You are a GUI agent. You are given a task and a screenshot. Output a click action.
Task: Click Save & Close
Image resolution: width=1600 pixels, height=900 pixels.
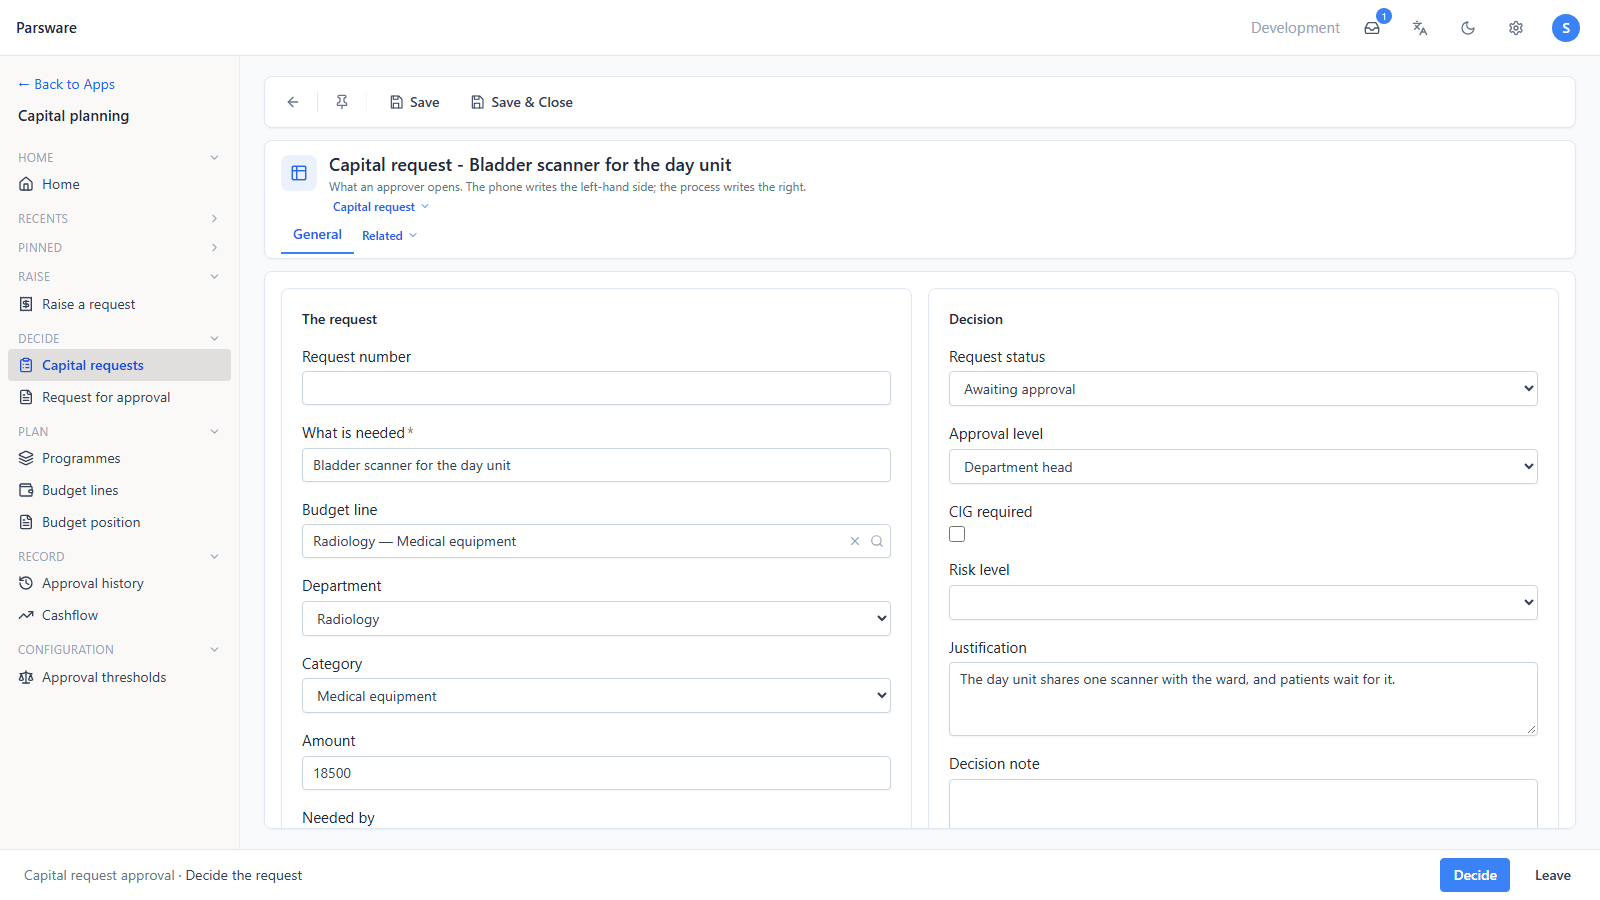522,102
